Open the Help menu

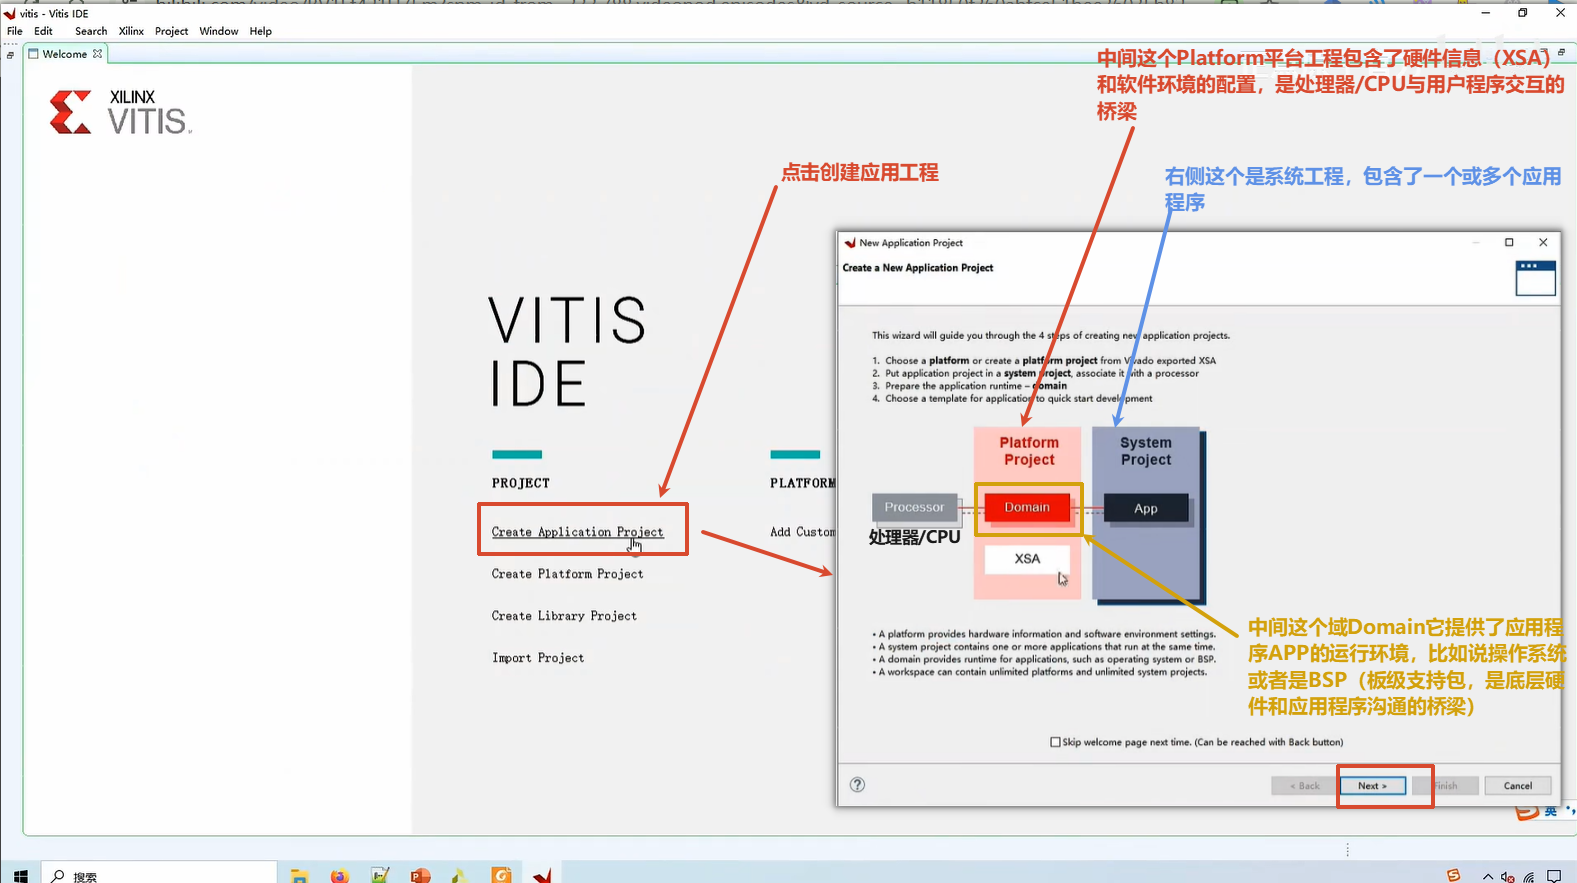(x=261, y=31)
